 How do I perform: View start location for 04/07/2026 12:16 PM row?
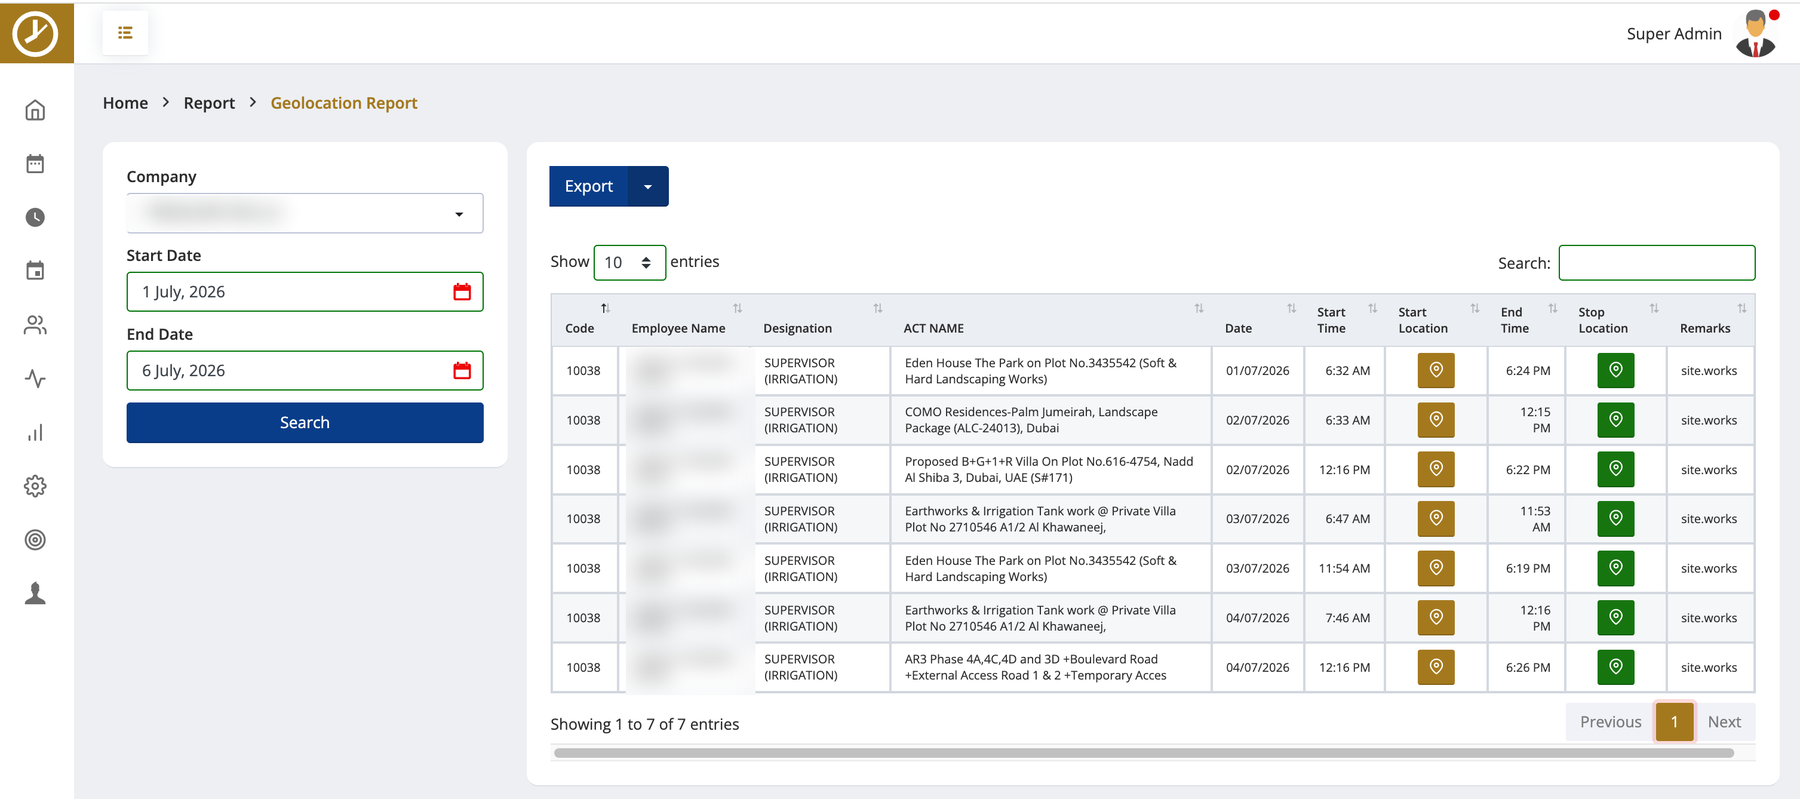pyautogui.click(x=1436, y=667)
